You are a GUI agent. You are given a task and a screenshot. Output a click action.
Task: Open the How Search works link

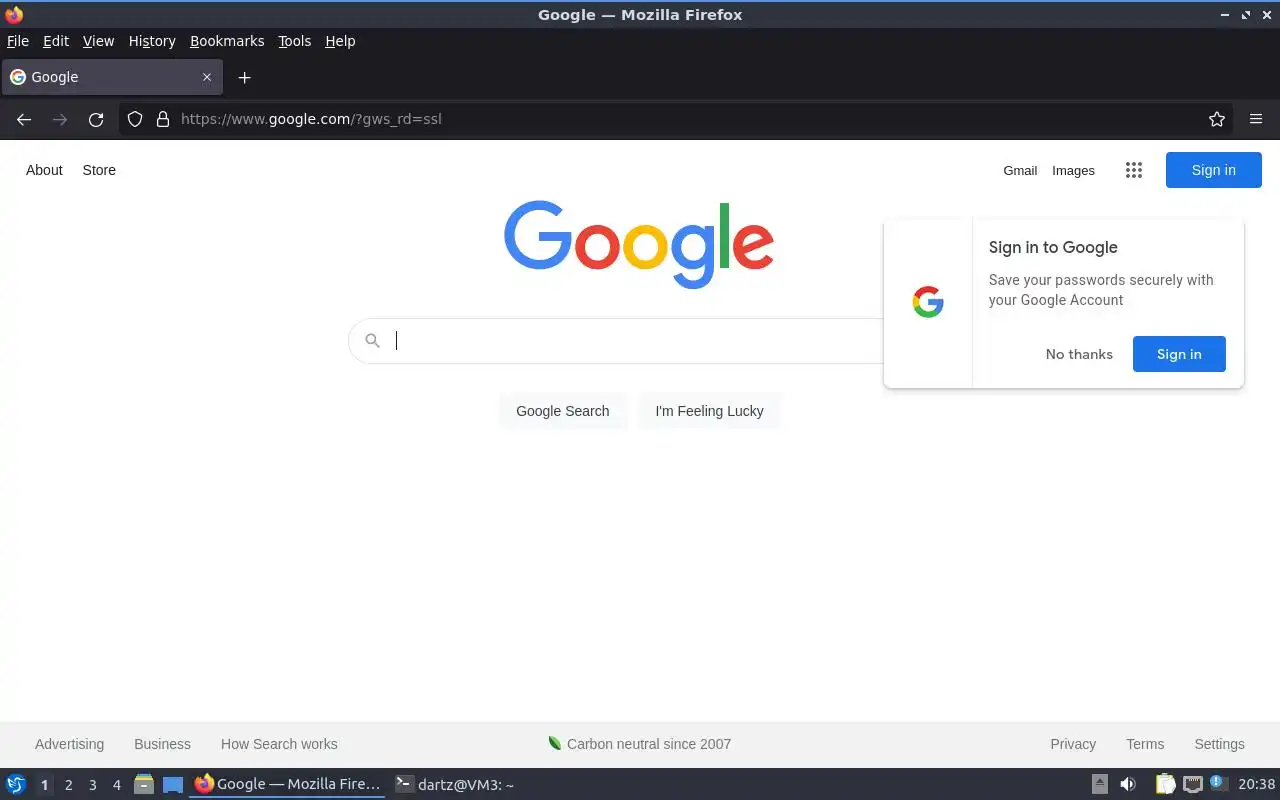click(x=279, y=744)
